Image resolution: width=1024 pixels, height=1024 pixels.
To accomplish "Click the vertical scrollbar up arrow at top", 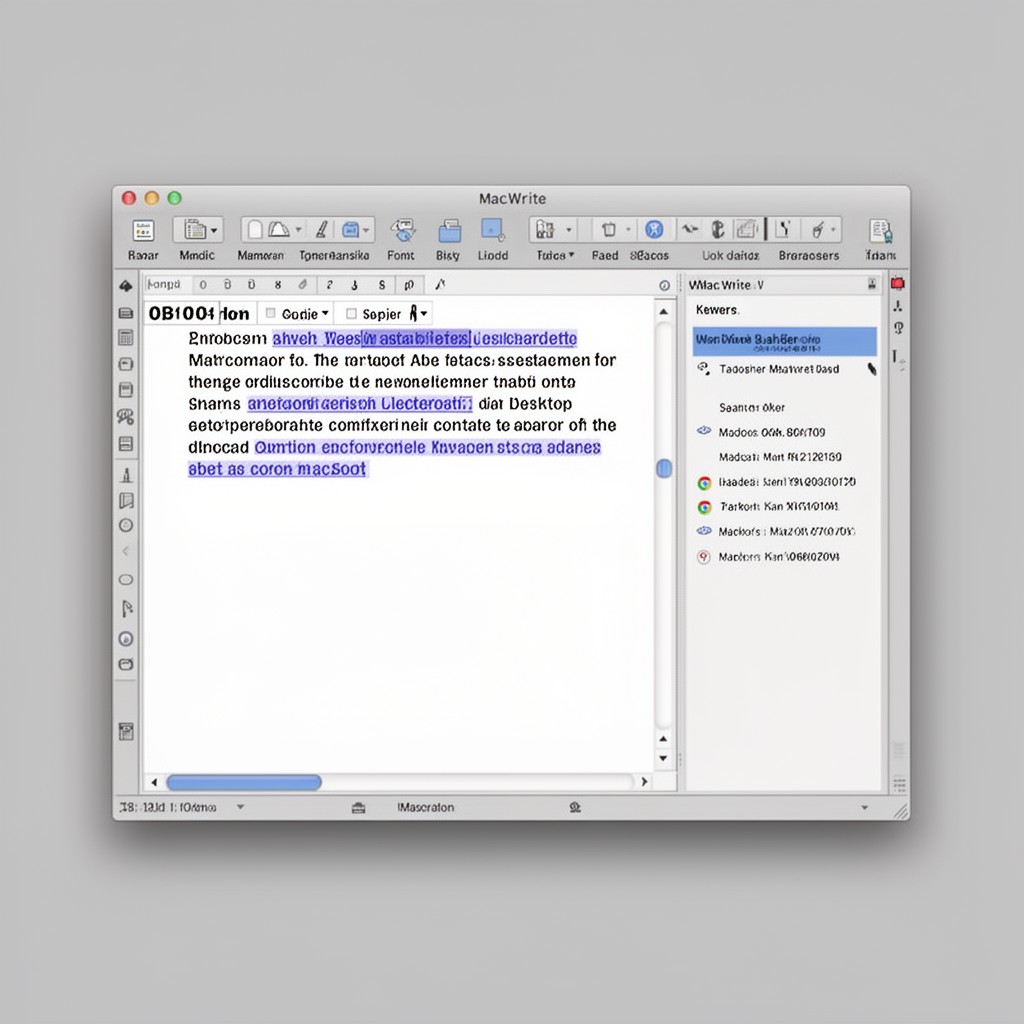I will (664, 312).
